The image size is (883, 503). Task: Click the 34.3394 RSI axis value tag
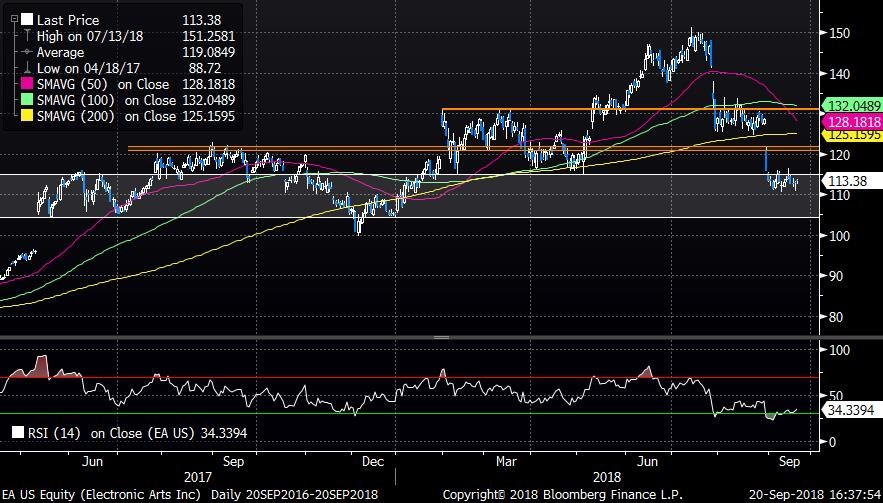847,410
